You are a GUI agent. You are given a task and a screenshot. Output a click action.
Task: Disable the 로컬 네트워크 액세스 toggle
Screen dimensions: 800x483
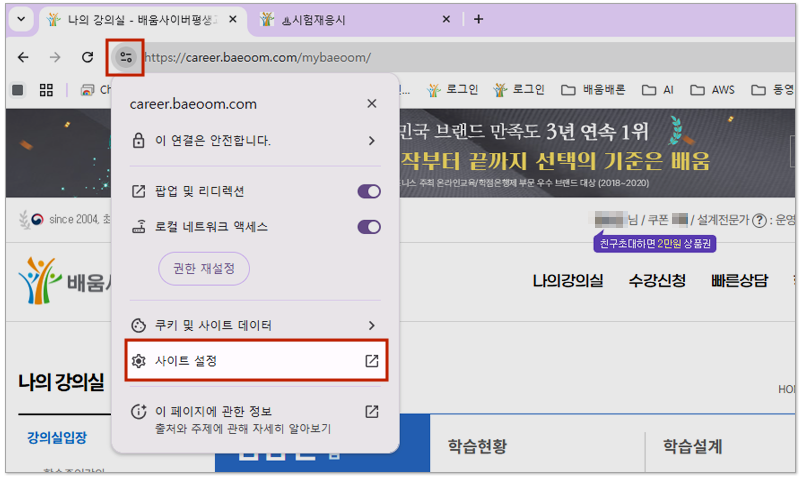pos(369,227)
